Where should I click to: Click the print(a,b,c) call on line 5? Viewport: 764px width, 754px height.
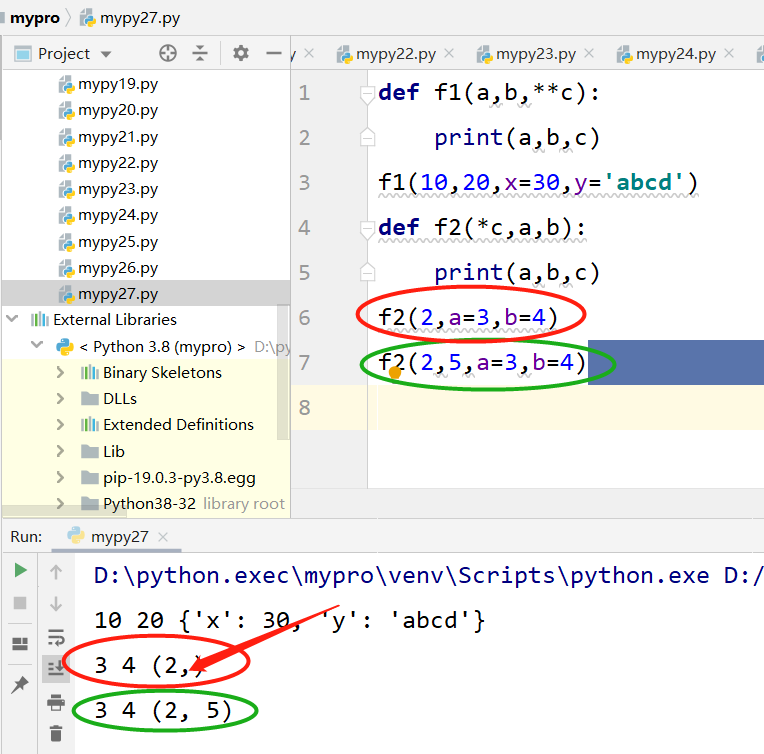[517, 272]
